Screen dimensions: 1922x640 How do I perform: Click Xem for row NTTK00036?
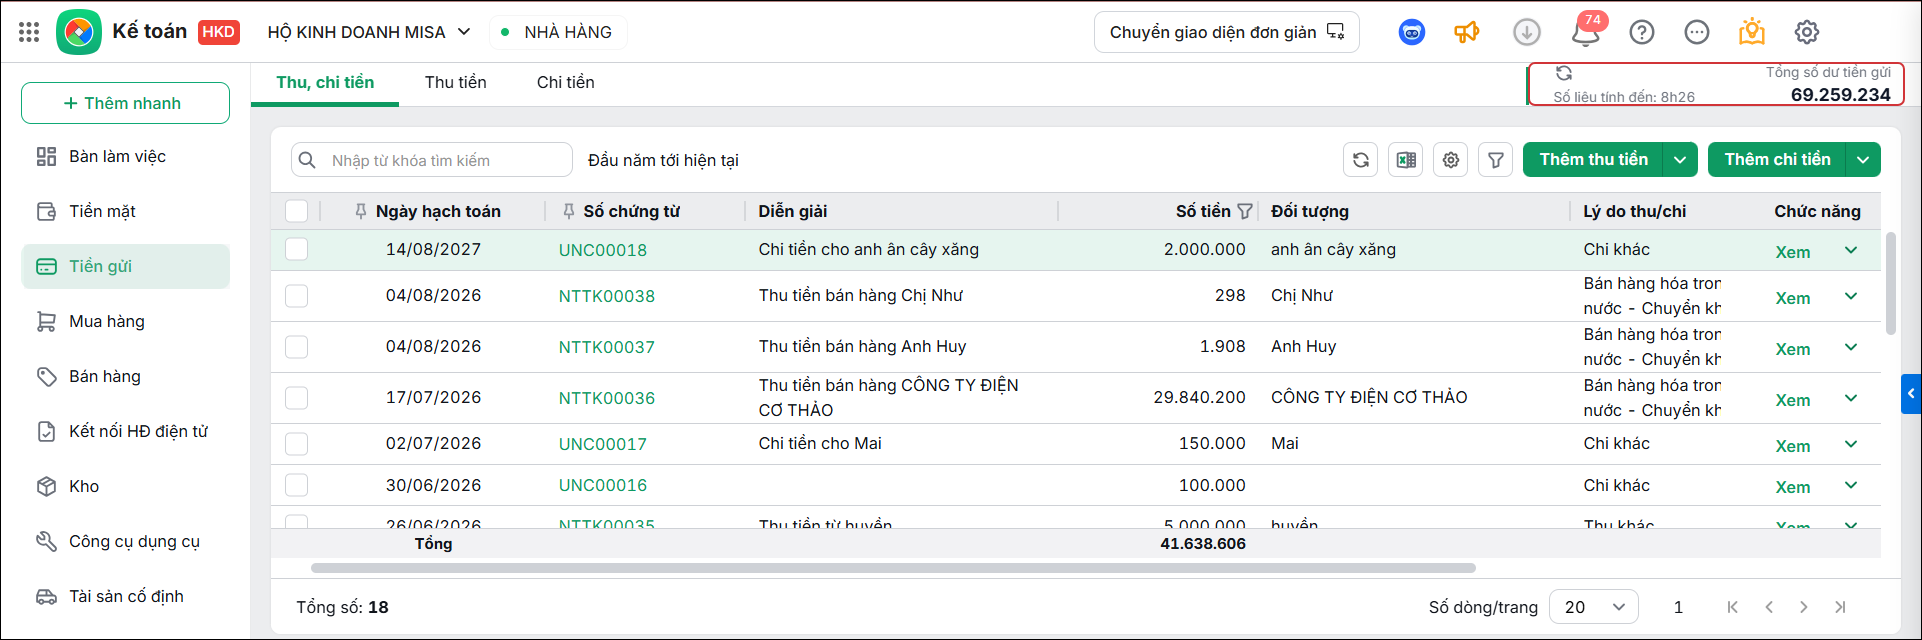pos(1793,400)
